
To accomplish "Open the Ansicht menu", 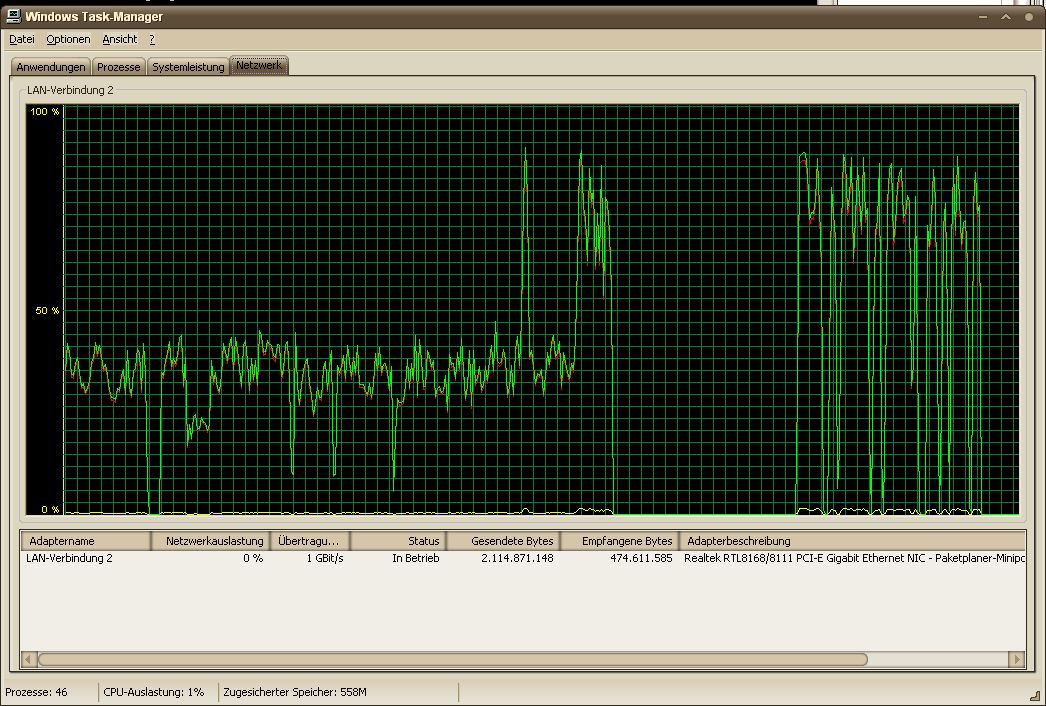I will pyautogui.click(x=119, y=39).
